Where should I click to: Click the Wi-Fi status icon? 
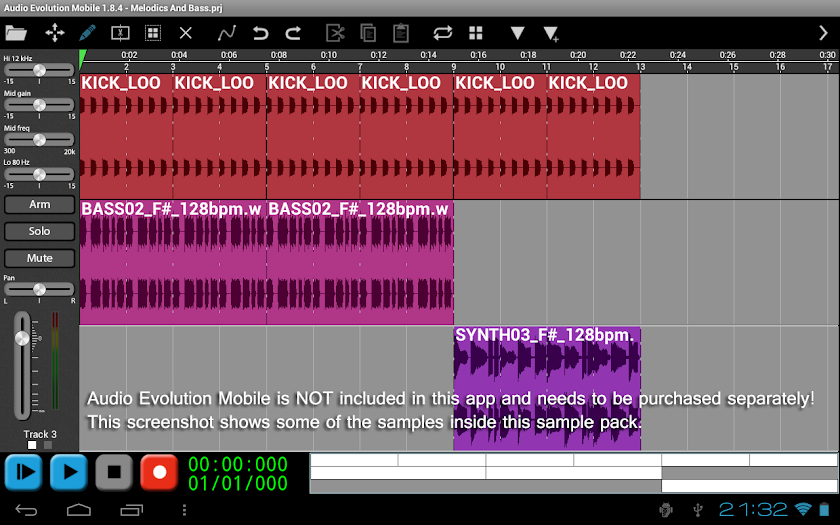pos(803,509)
